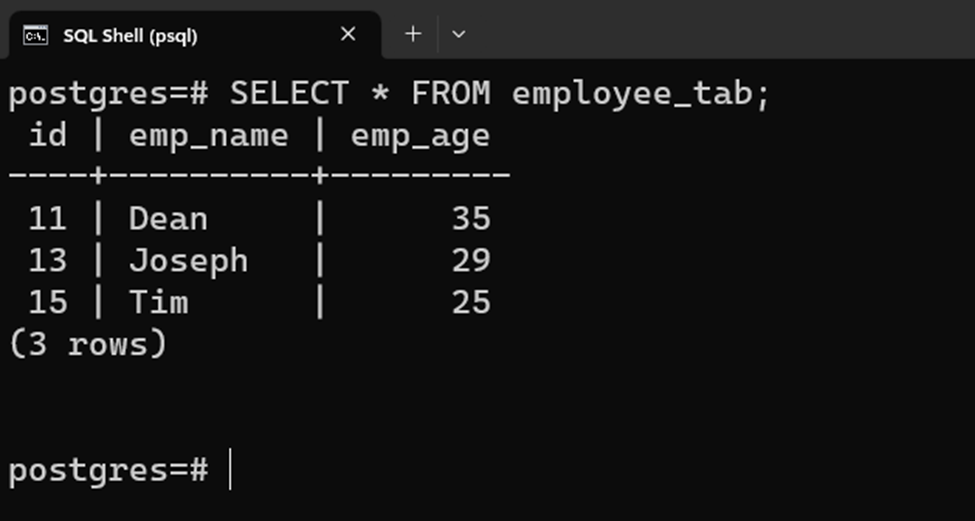
Task: Click the id value 11
Action: coord(48,219)
